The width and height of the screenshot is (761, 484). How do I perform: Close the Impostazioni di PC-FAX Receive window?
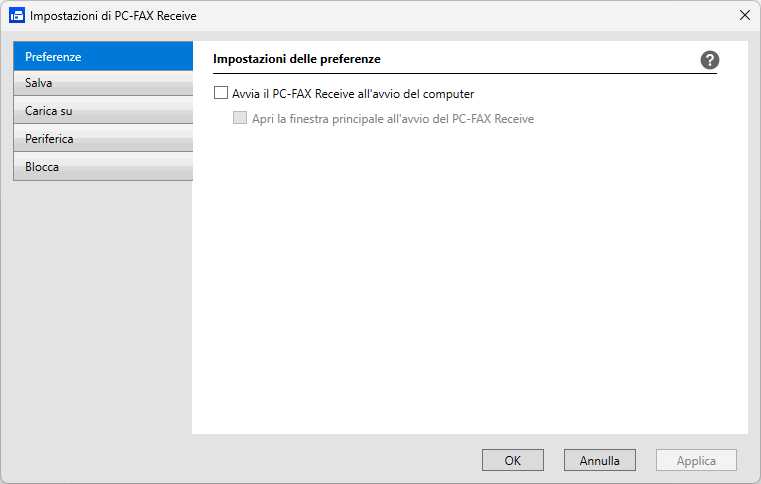click(744, 16)
